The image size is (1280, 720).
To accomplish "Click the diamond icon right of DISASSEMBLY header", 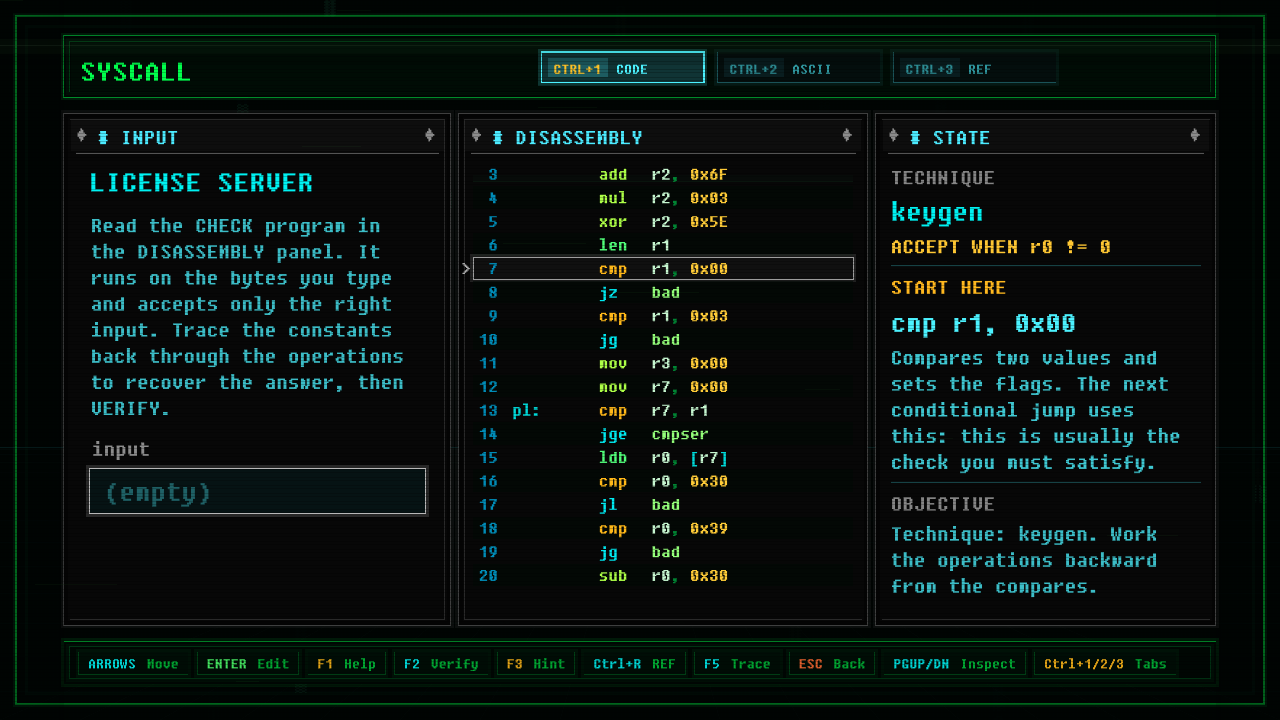I will tap(847, 136).
